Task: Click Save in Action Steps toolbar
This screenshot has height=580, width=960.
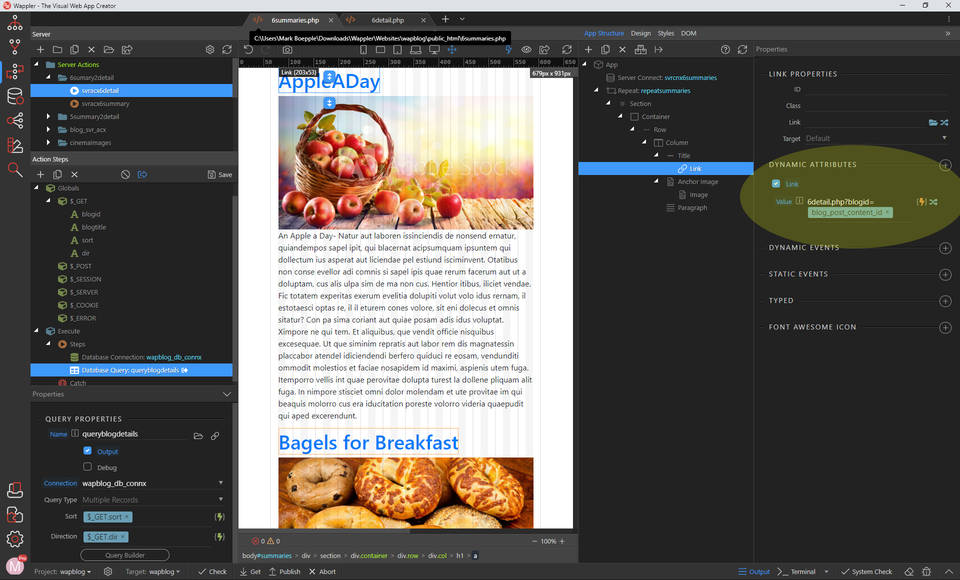Action: point(219,174)
